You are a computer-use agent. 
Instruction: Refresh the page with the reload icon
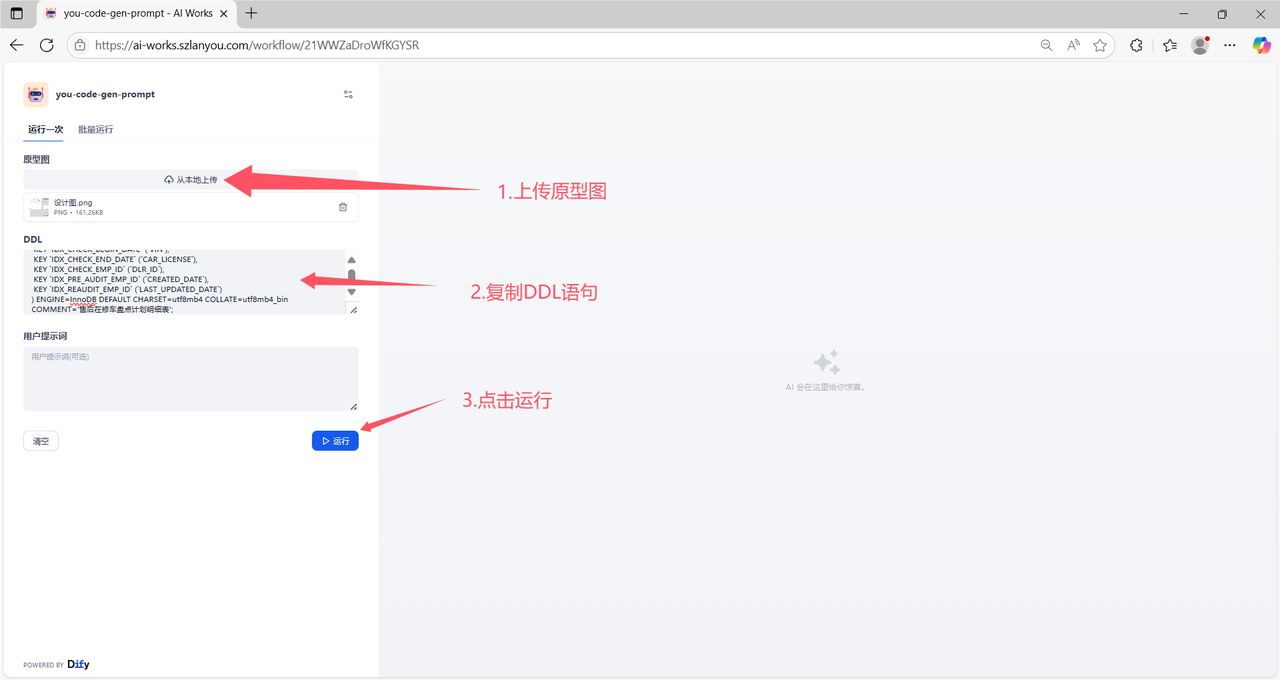point(46,44)
